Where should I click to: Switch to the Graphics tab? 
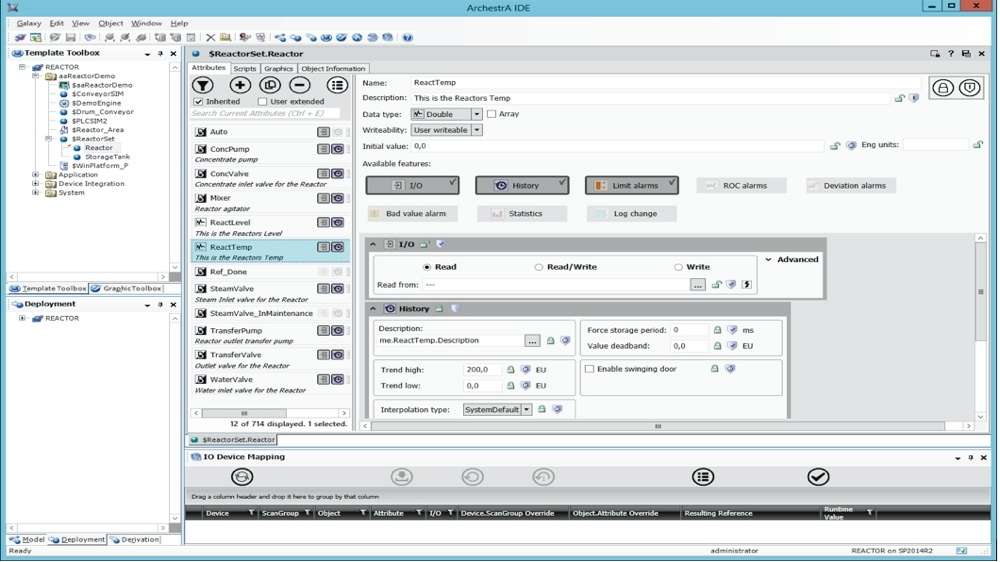point(278,69)
